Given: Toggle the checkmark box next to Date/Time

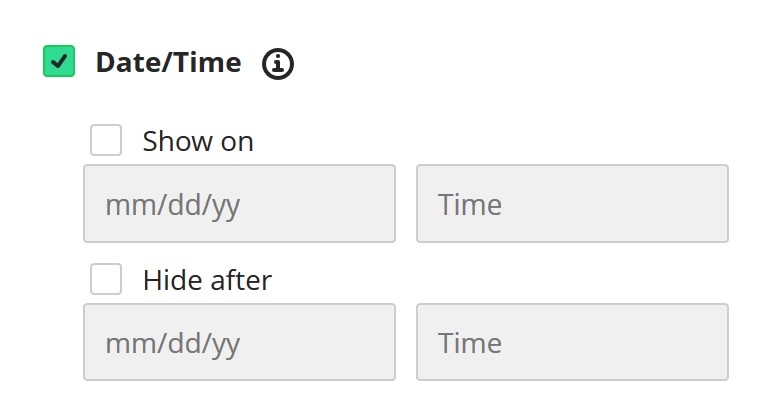Looking at the screenshot, I should coord(59,61).
